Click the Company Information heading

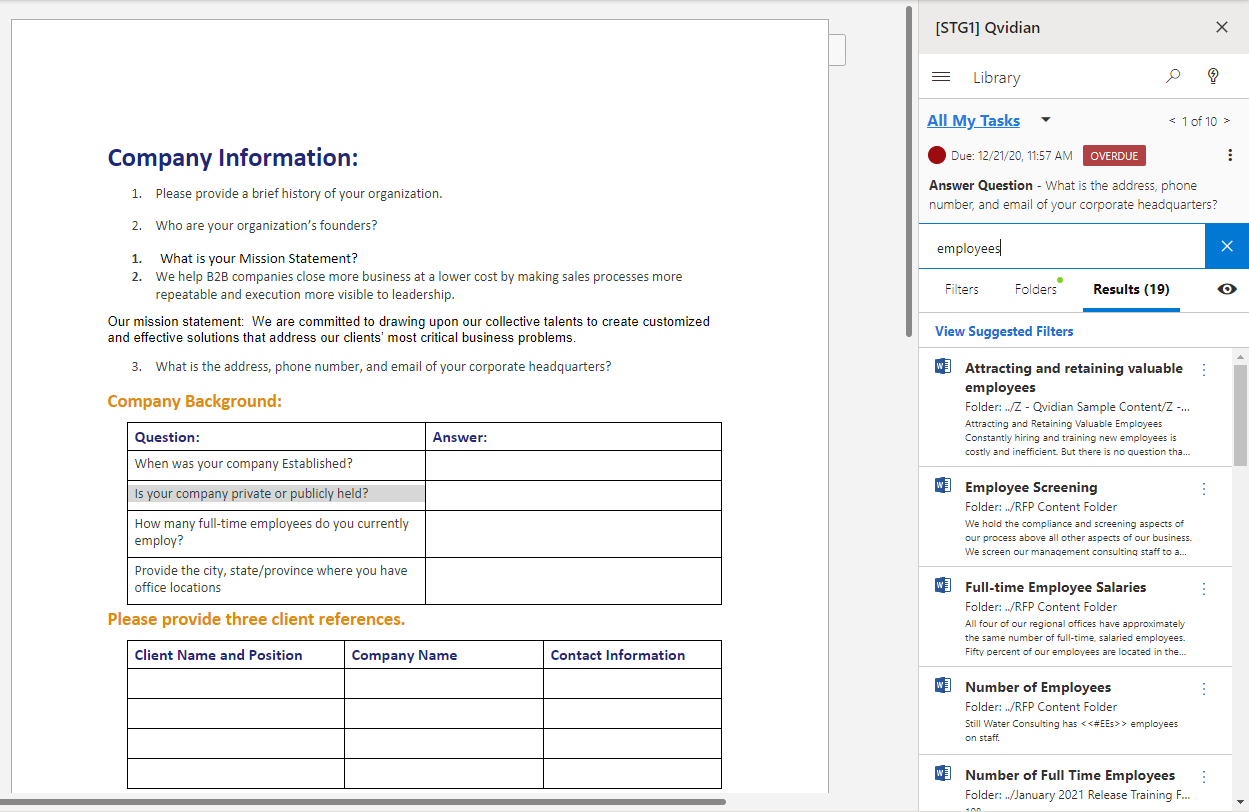pos(233,157)
